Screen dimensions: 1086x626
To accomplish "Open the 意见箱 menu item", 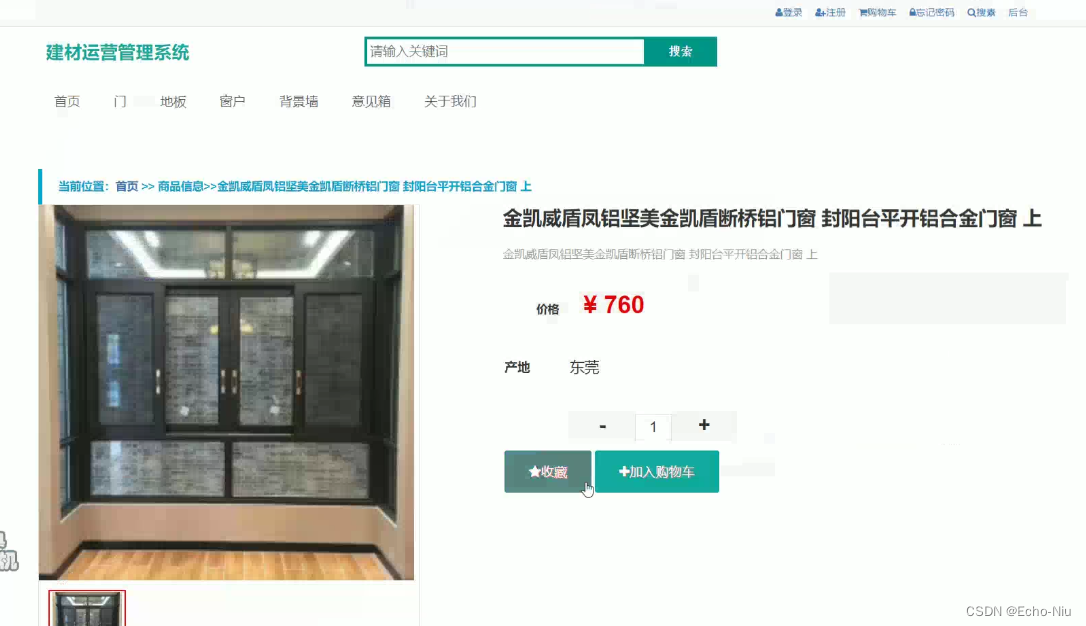I will pyautogui.click(x=371, y=102).
